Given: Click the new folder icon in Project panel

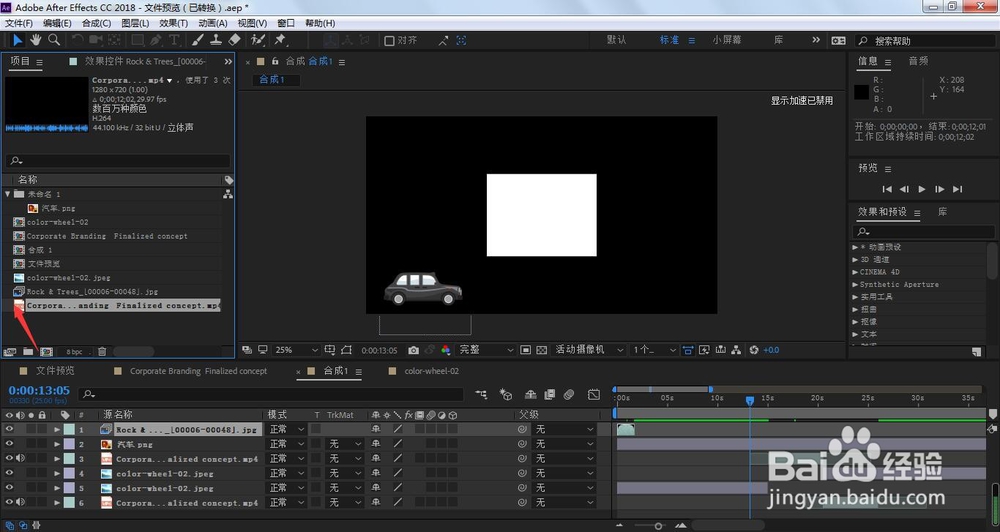Looking at the screenshot, I should (28, 351).
